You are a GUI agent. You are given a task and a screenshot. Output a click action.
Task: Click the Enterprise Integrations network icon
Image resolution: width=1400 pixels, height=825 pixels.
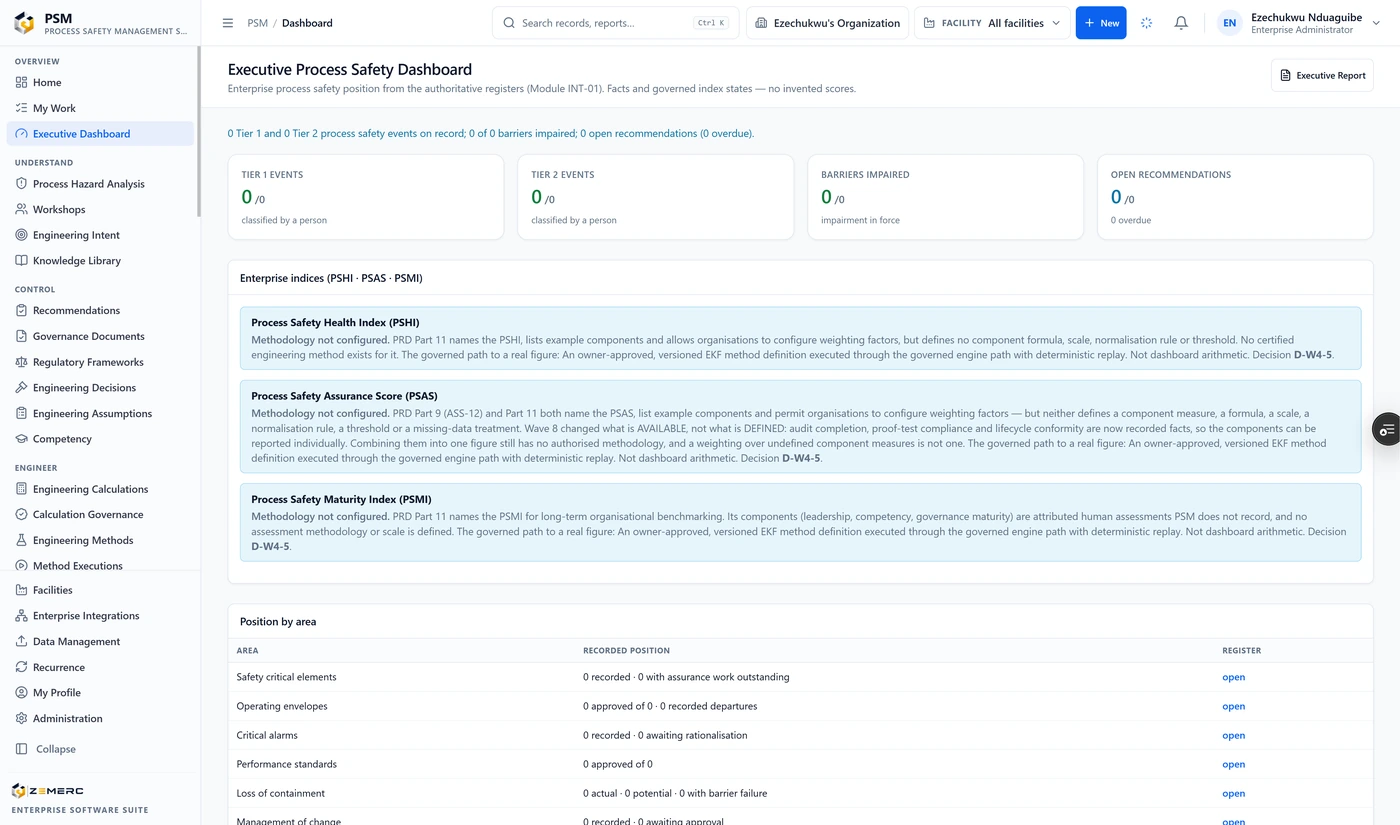tap(21, 616)
